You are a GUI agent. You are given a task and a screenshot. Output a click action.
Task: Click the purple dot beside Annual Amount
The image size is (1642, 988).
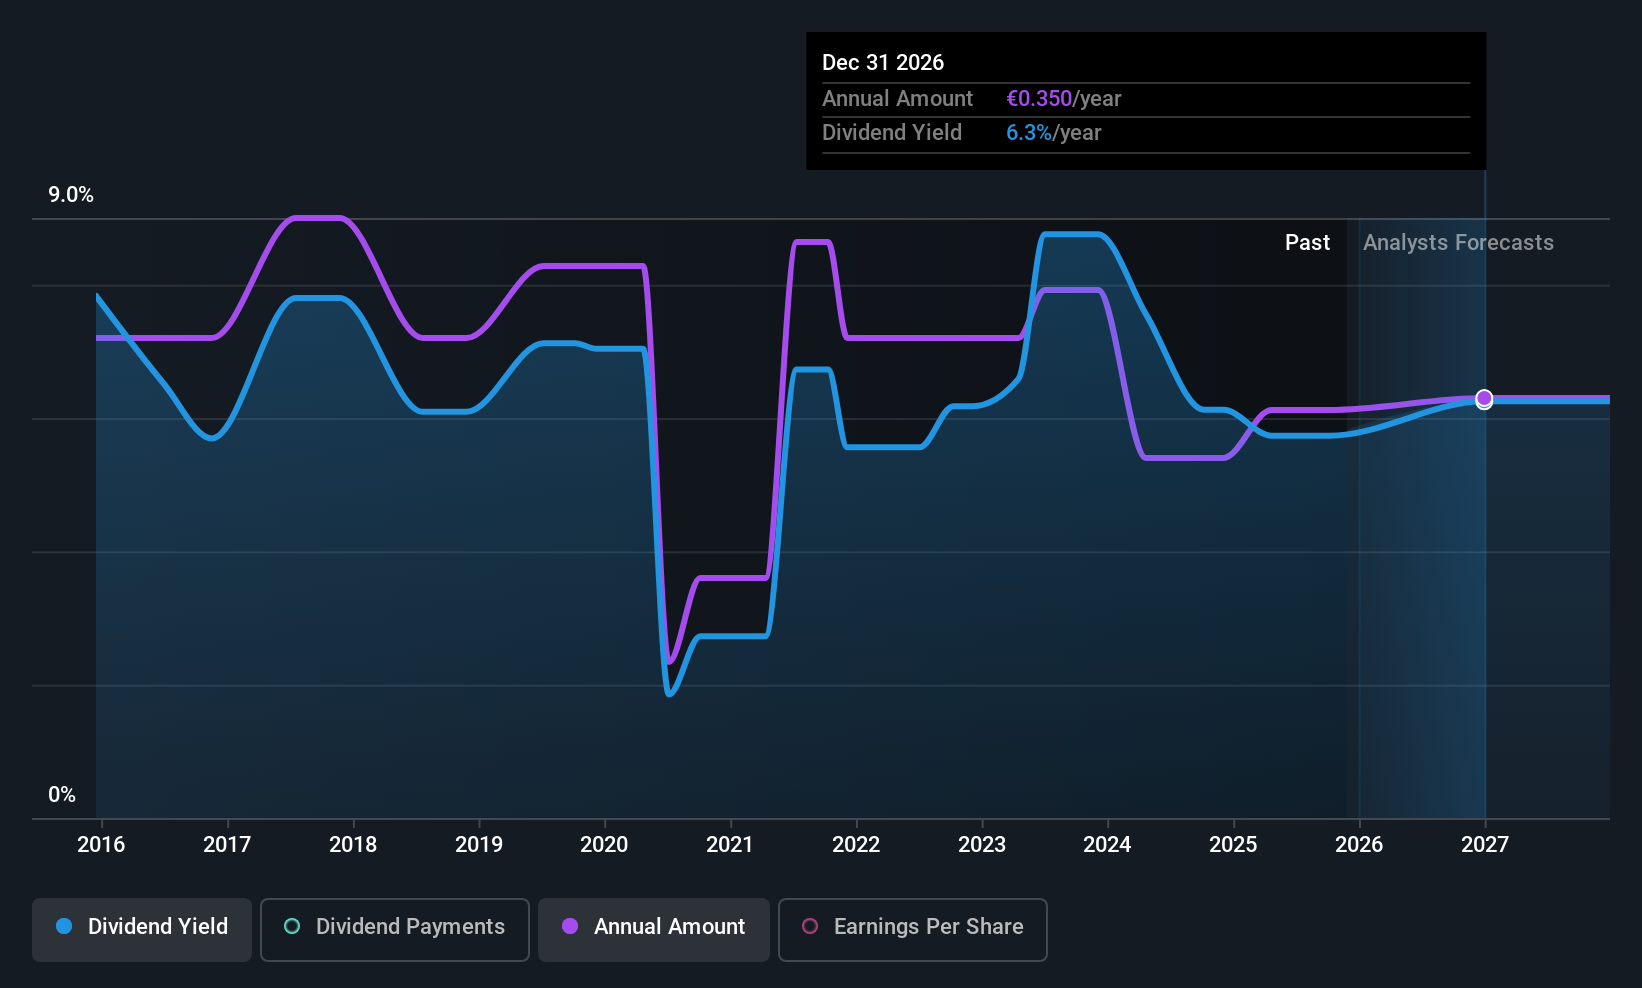click(x=570, y=926)
